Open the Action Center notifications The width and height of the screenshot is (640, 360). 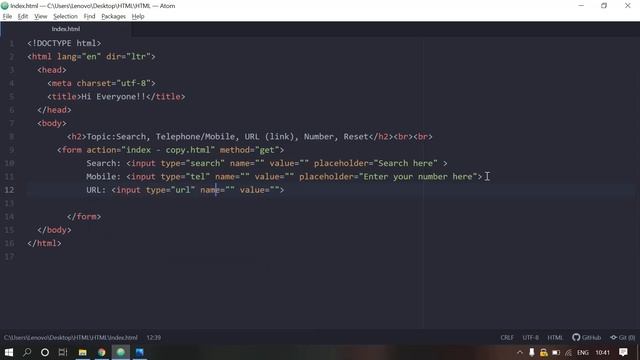click(623, 352)
